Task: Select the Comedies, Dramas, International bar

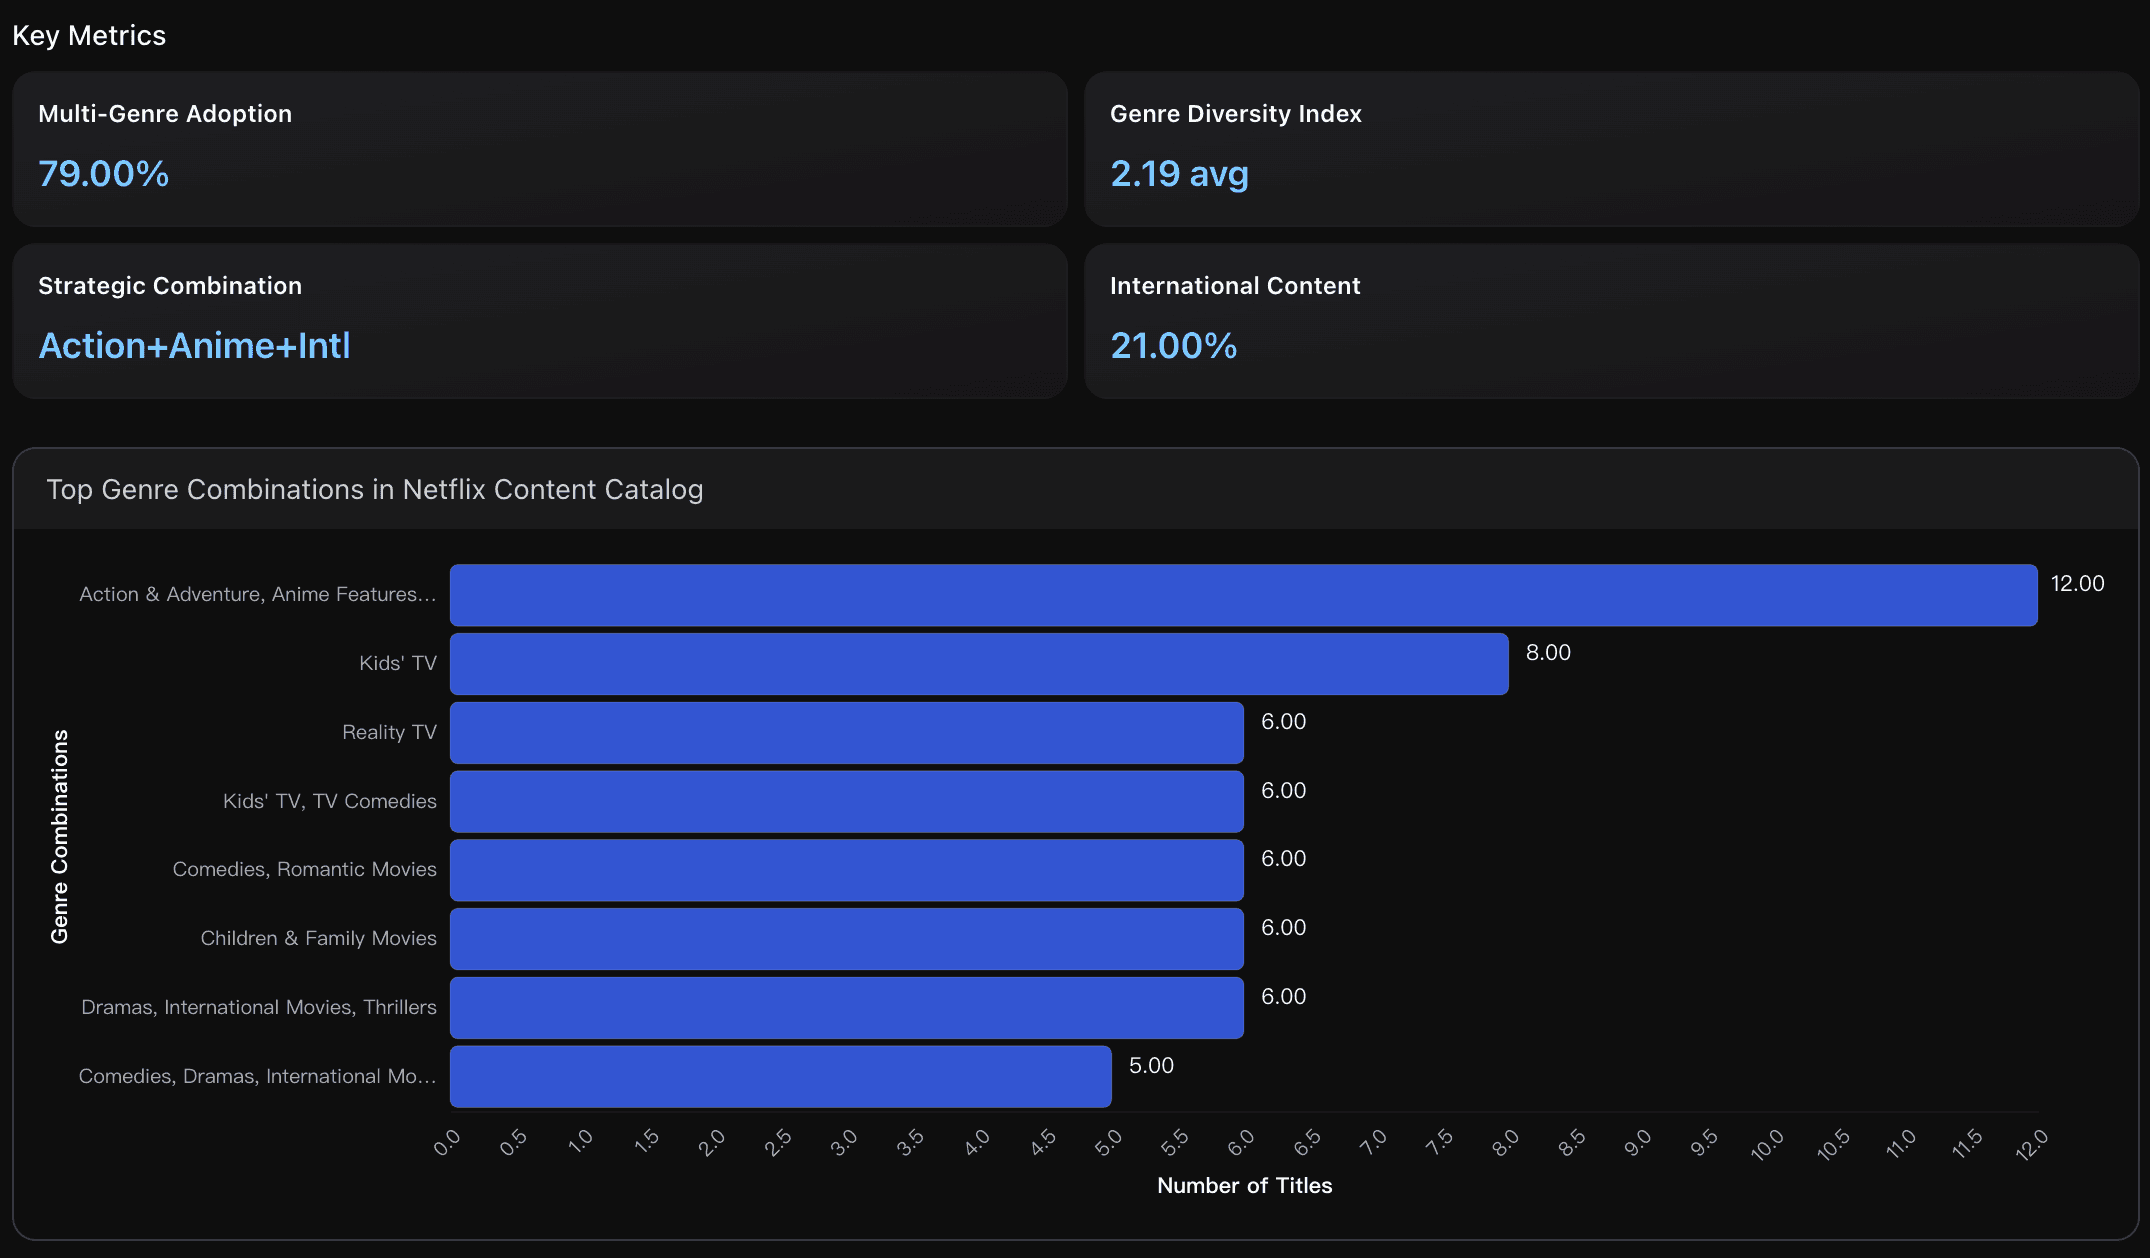Action: 780,1077
